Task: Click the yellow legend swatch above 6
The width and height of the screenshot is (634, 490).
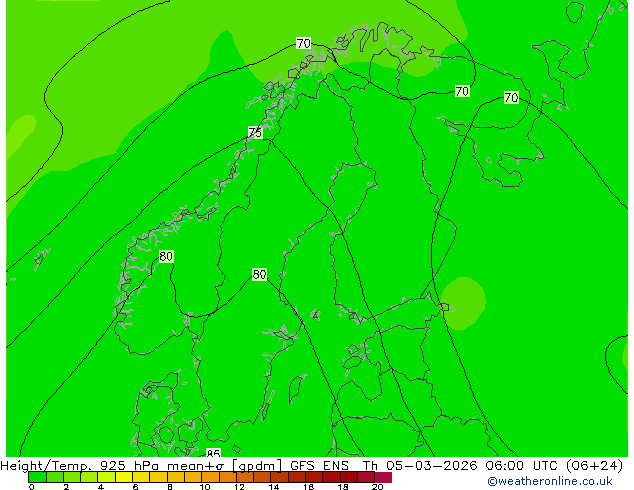Action: [x=141, y=477]
